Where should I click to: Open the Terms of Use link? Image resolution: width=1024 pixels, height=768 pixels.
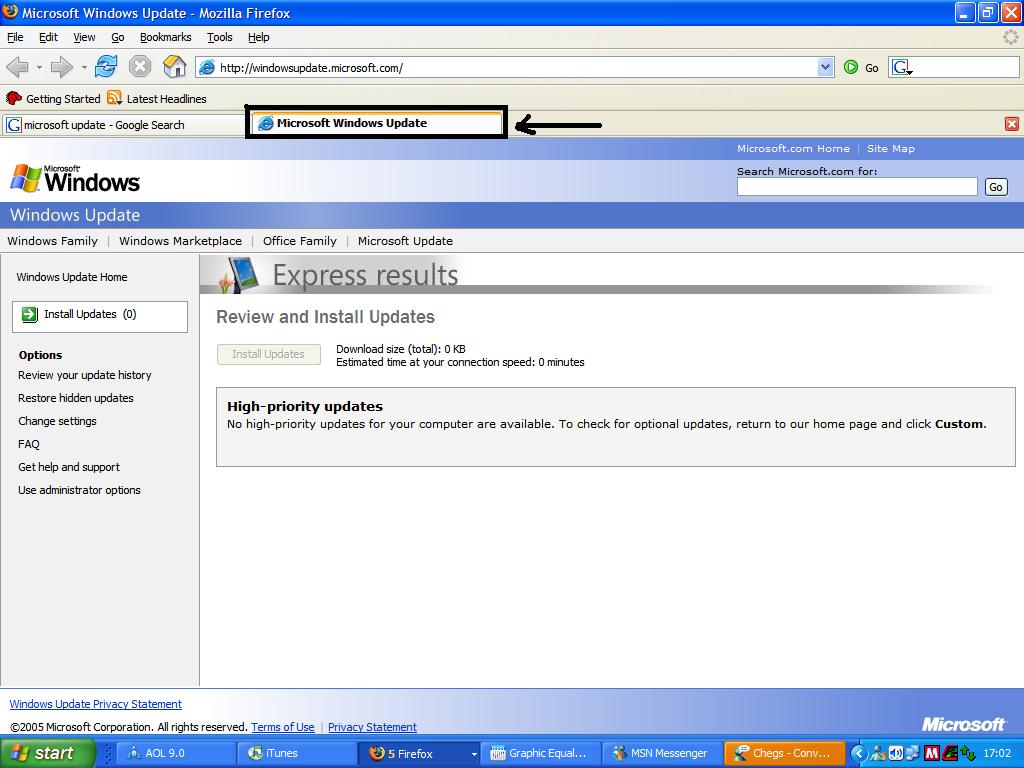(283, 727)
